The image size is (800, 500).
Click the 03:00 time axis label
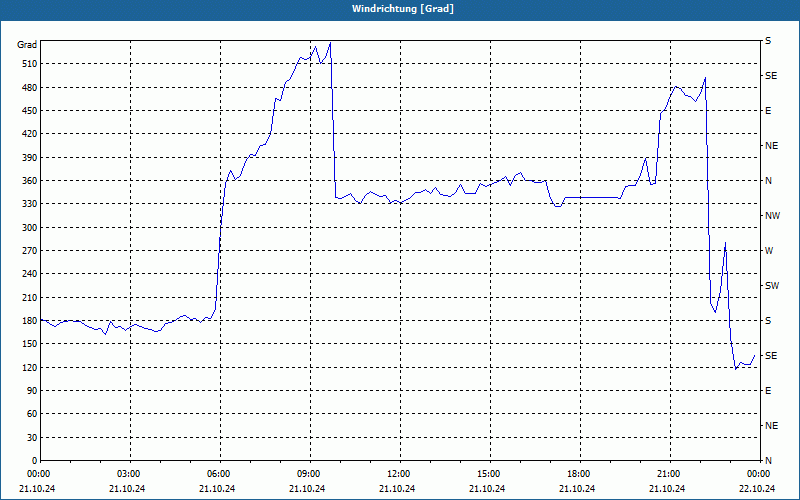131,474
